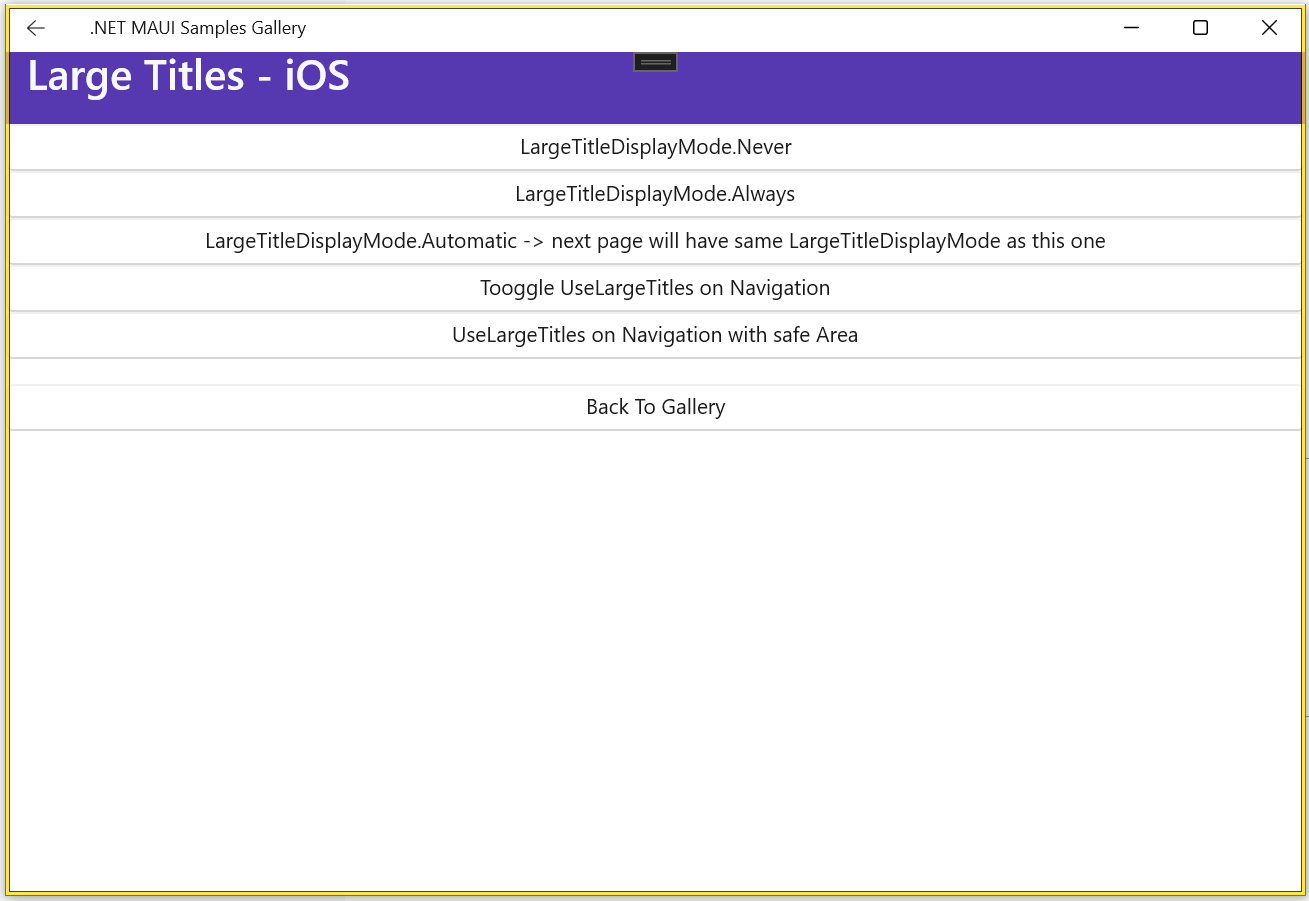This screenshot has height=901, width=1309.
Task: Click the "Large Titles" words in the heading
Action: pyautogui.click(x=135, y=76)
